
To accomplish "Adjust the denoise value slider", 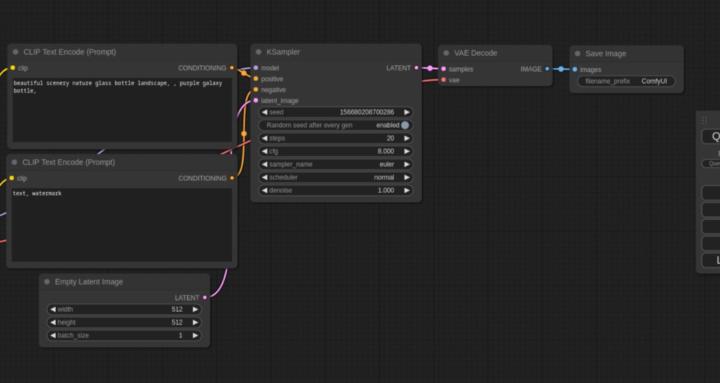I will 335,190.
